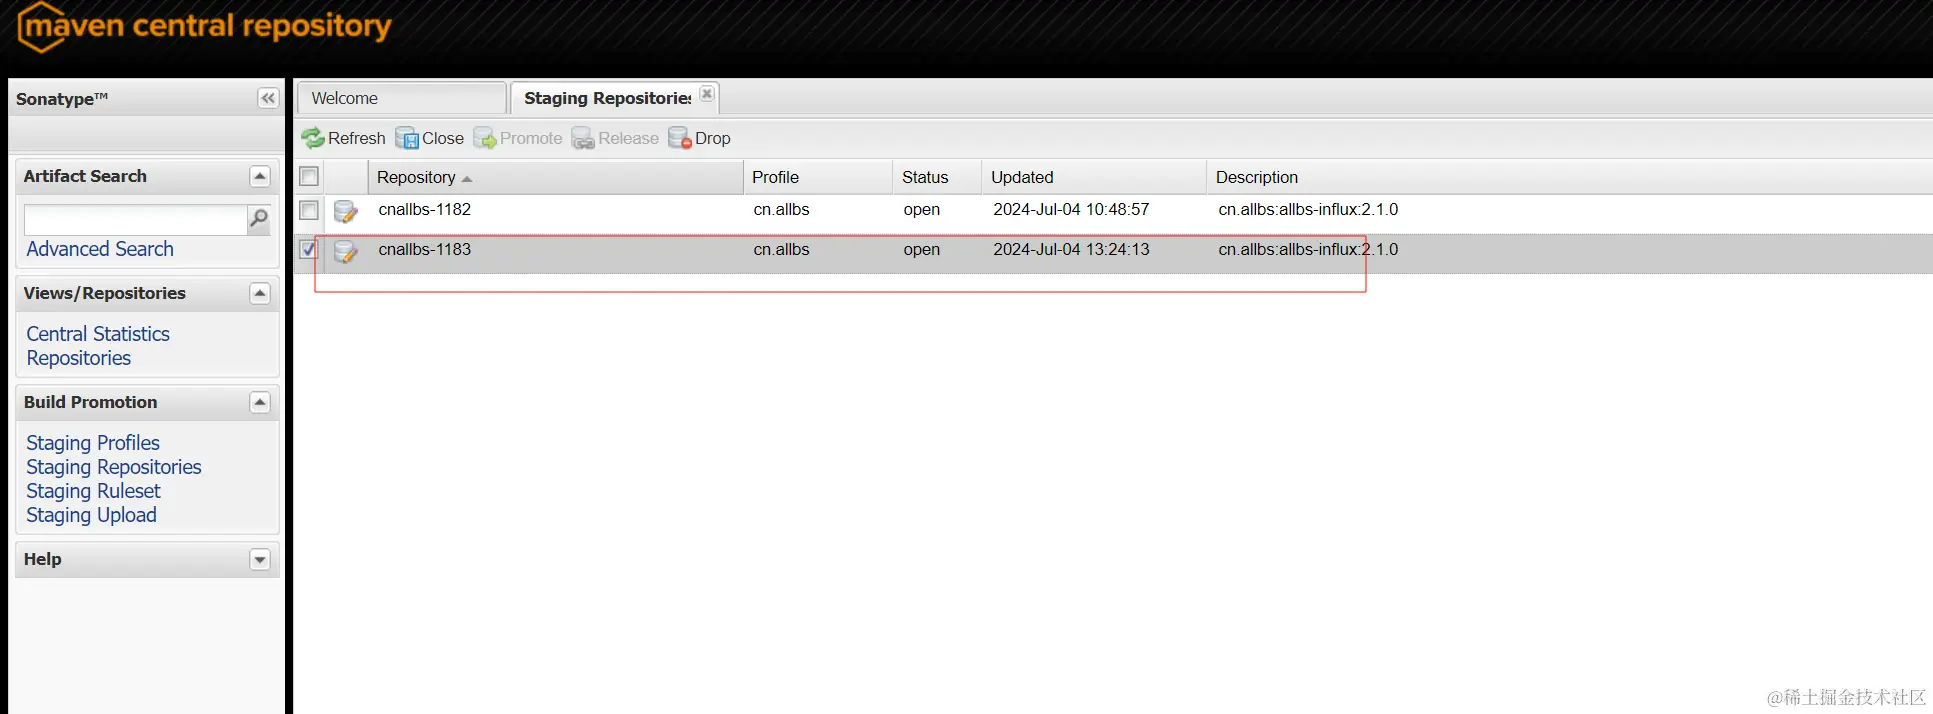Collapse the Build Promotion panel
1933x714 pixels.
[260, 403]
